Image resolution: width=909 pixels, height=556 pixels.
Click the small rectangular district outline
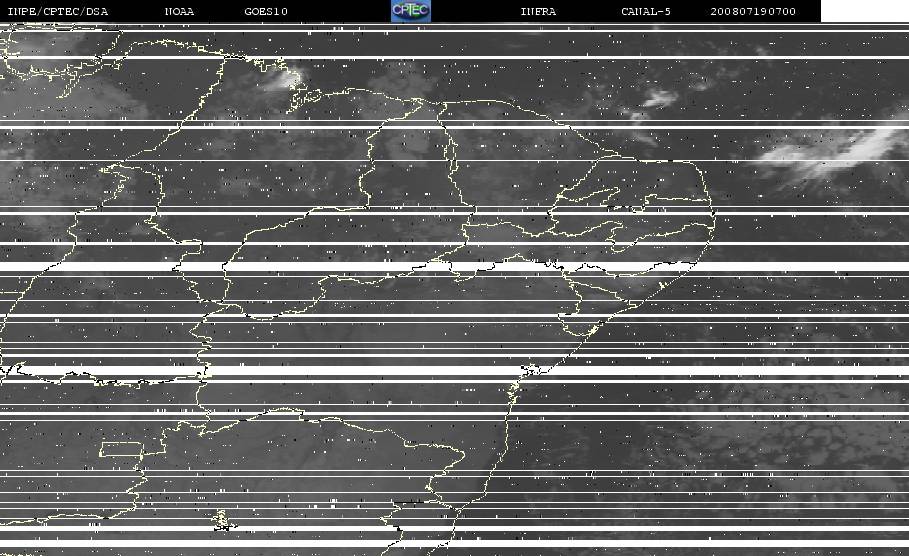tap(122, 449)
